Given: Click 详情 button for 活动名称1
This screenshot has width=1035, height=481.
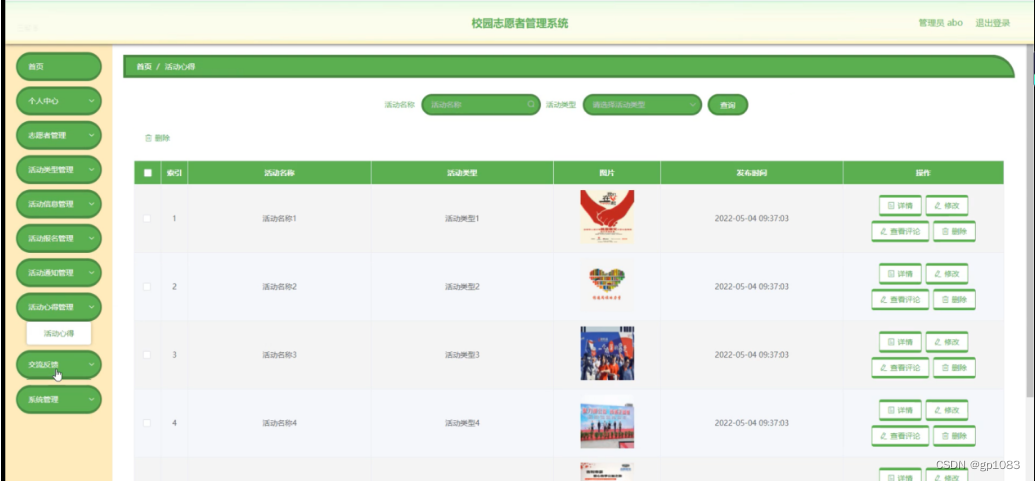Looking at the screenshot, I should [900, 205].
